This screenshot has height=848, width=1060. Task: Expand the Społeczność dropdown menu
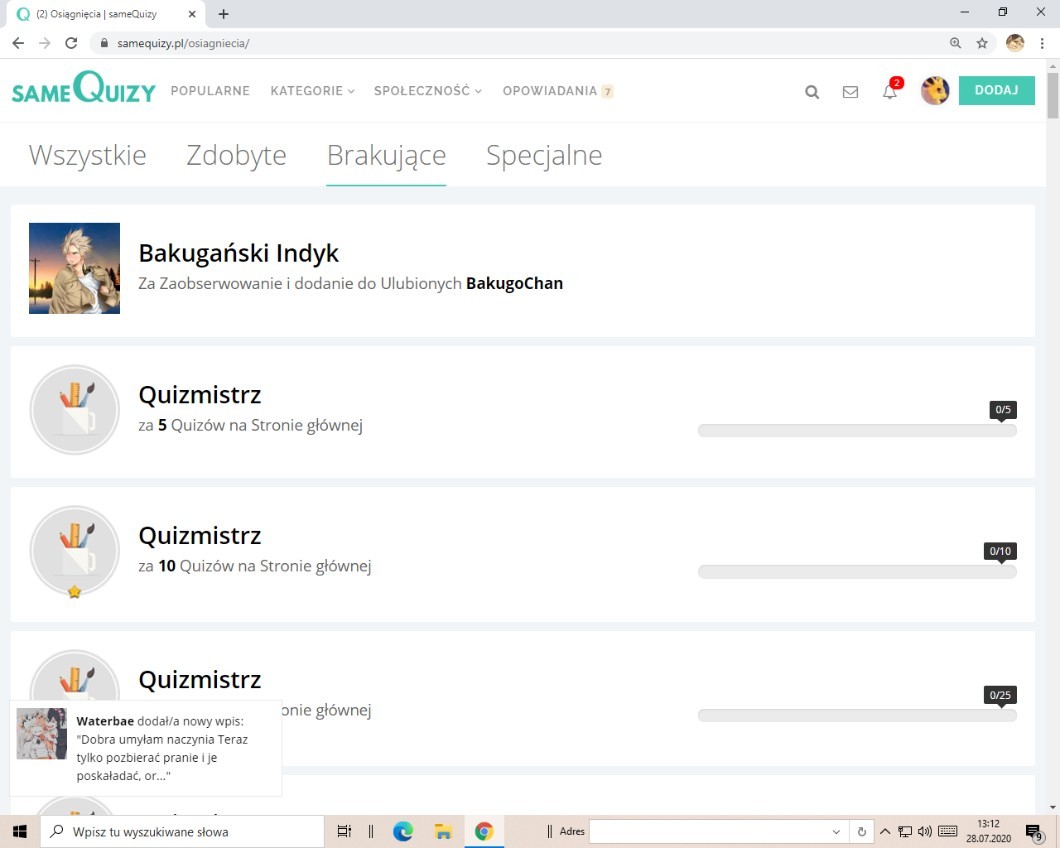[427, 91]
